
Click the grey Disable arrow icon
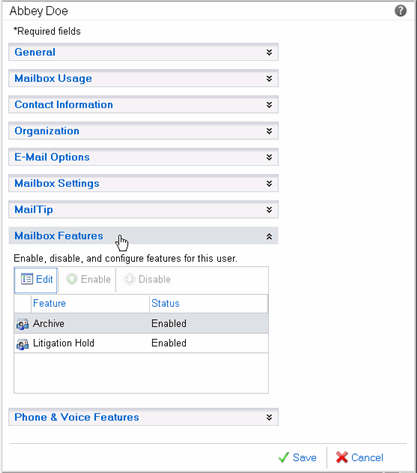click(x=129, y=279)
